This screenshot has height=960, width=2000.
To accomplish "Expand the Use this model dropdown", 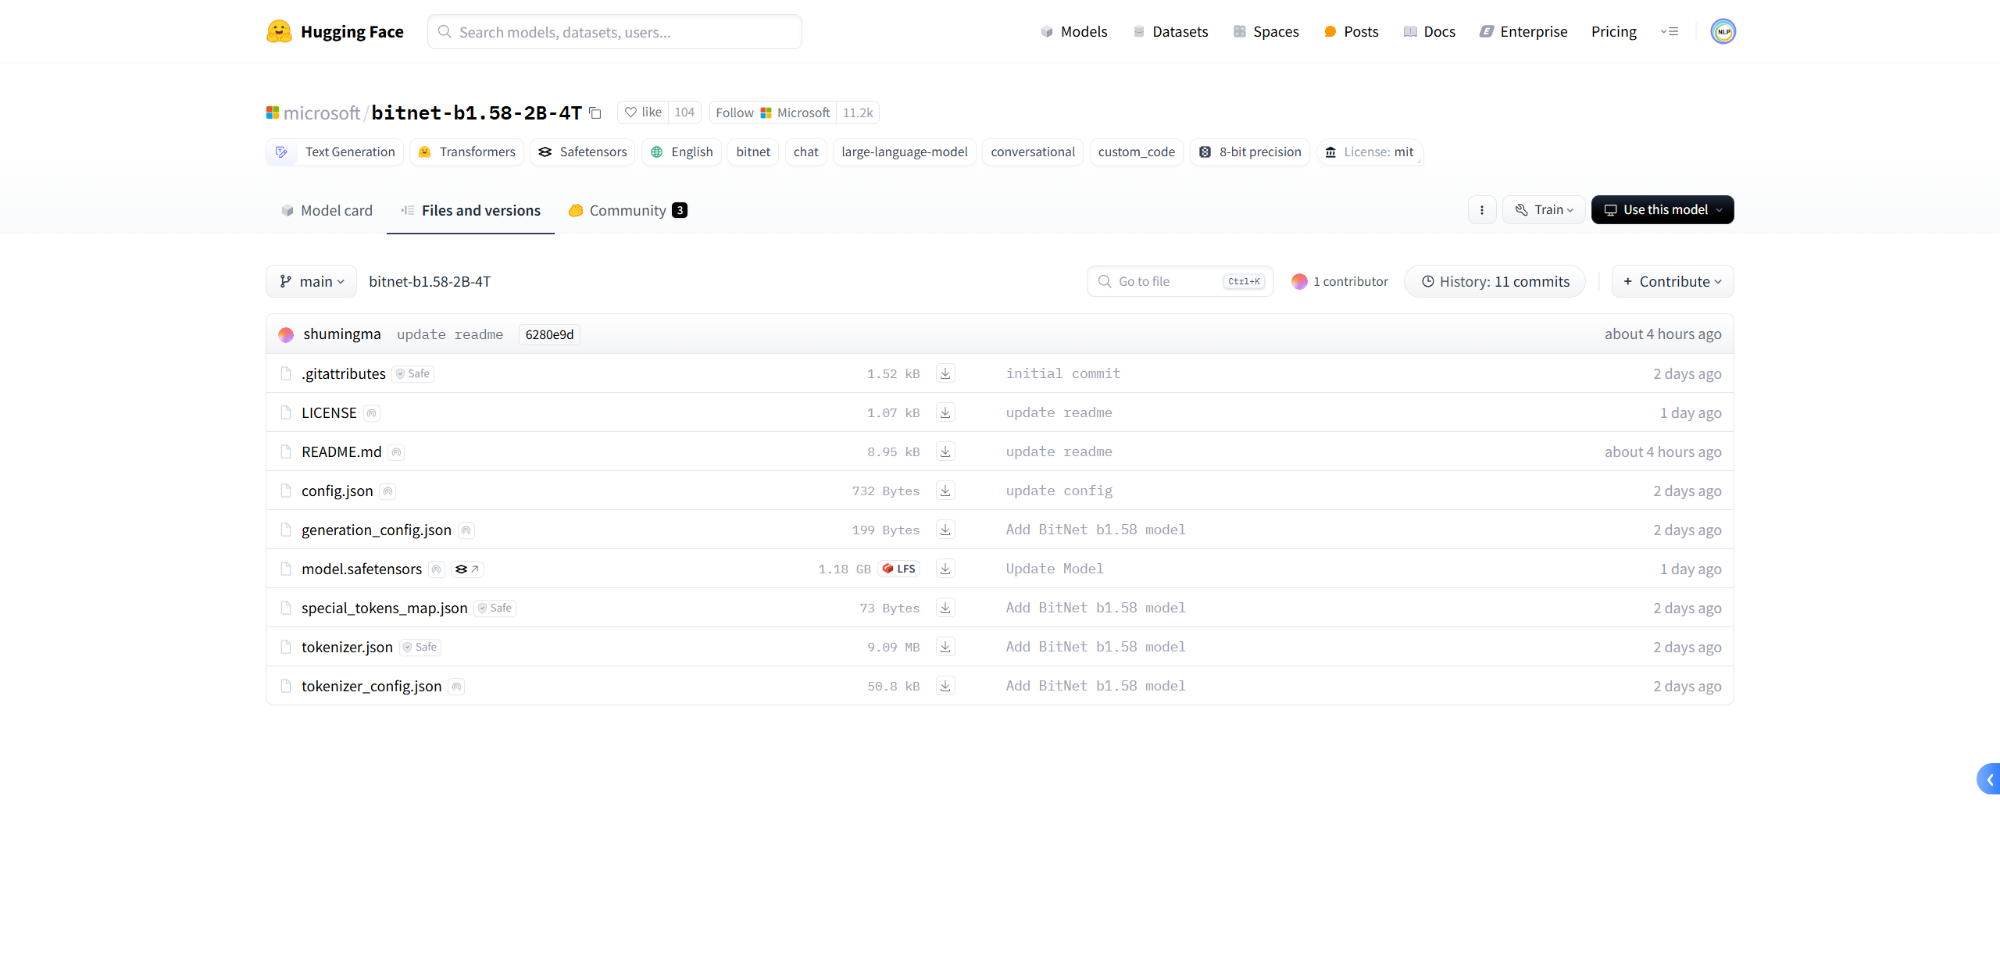I will [x=1662, y=210].
